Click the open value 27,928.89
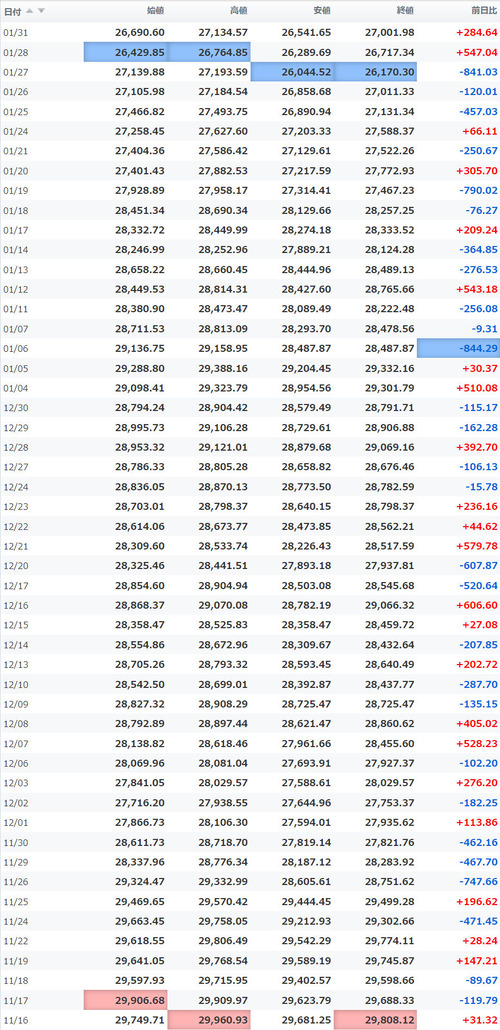Viewport: 500px width, 1030px height. click(x=140, y=190)
